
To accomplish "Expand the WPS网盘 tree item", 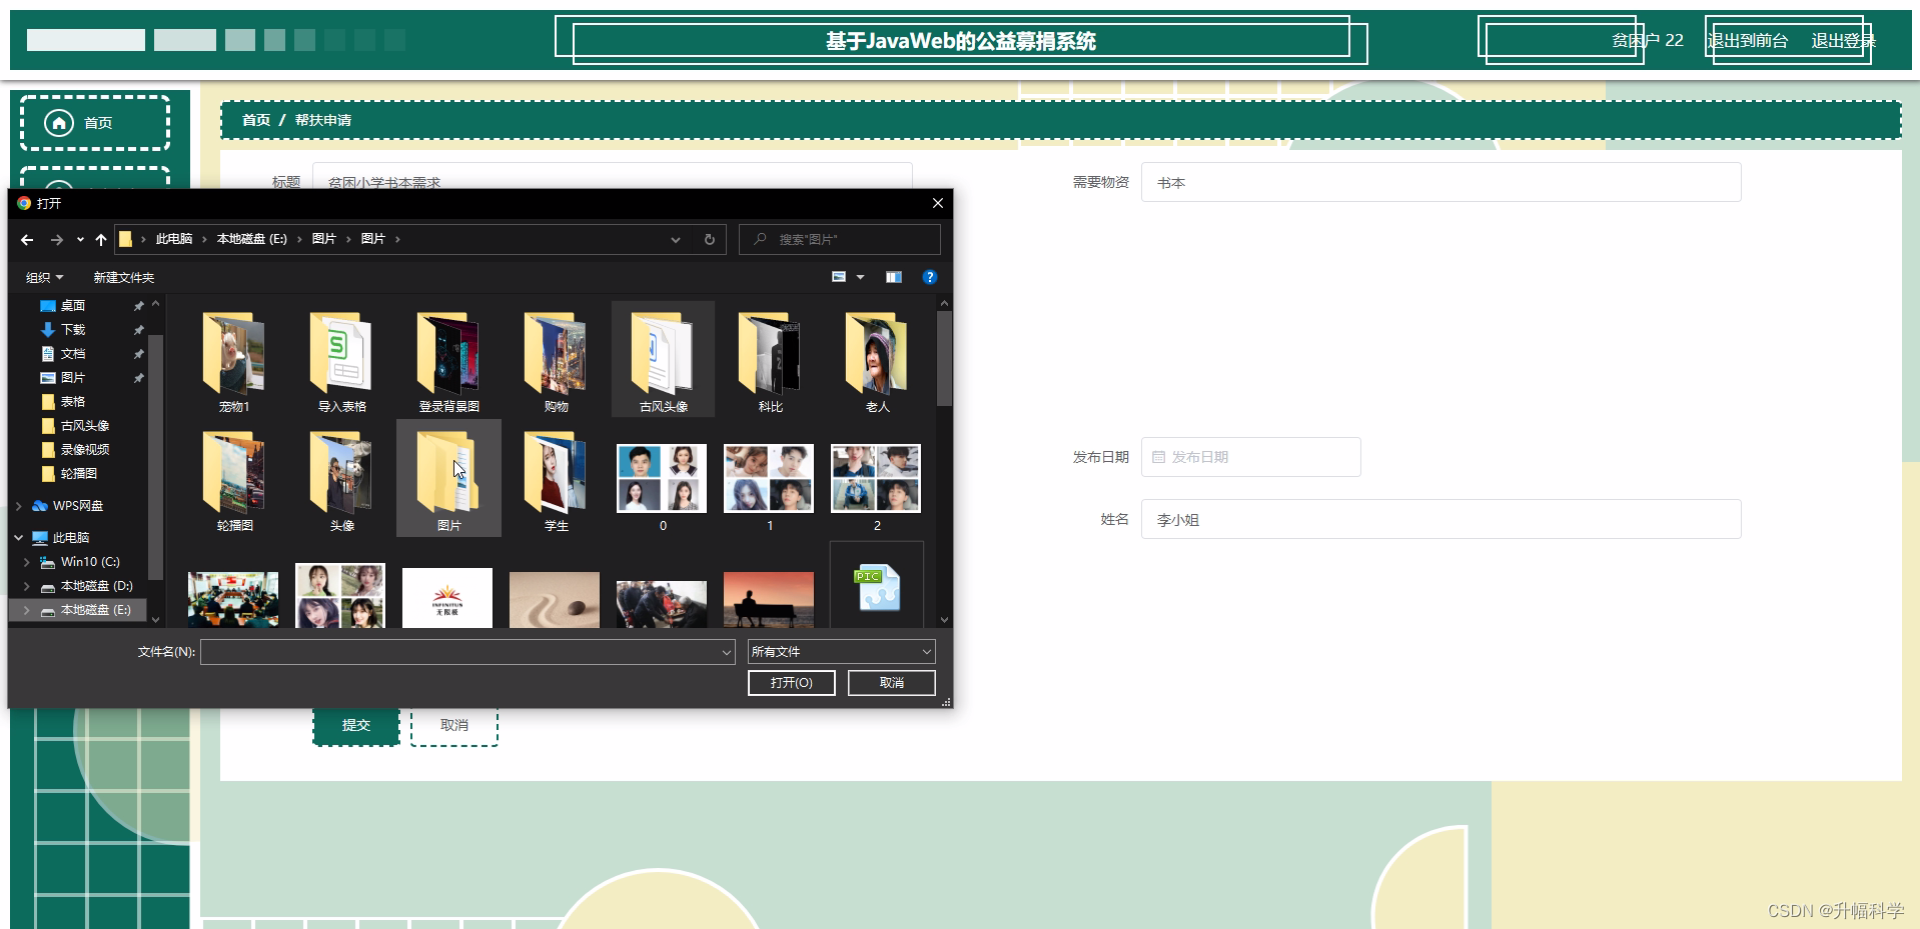I will pos(19,506).
